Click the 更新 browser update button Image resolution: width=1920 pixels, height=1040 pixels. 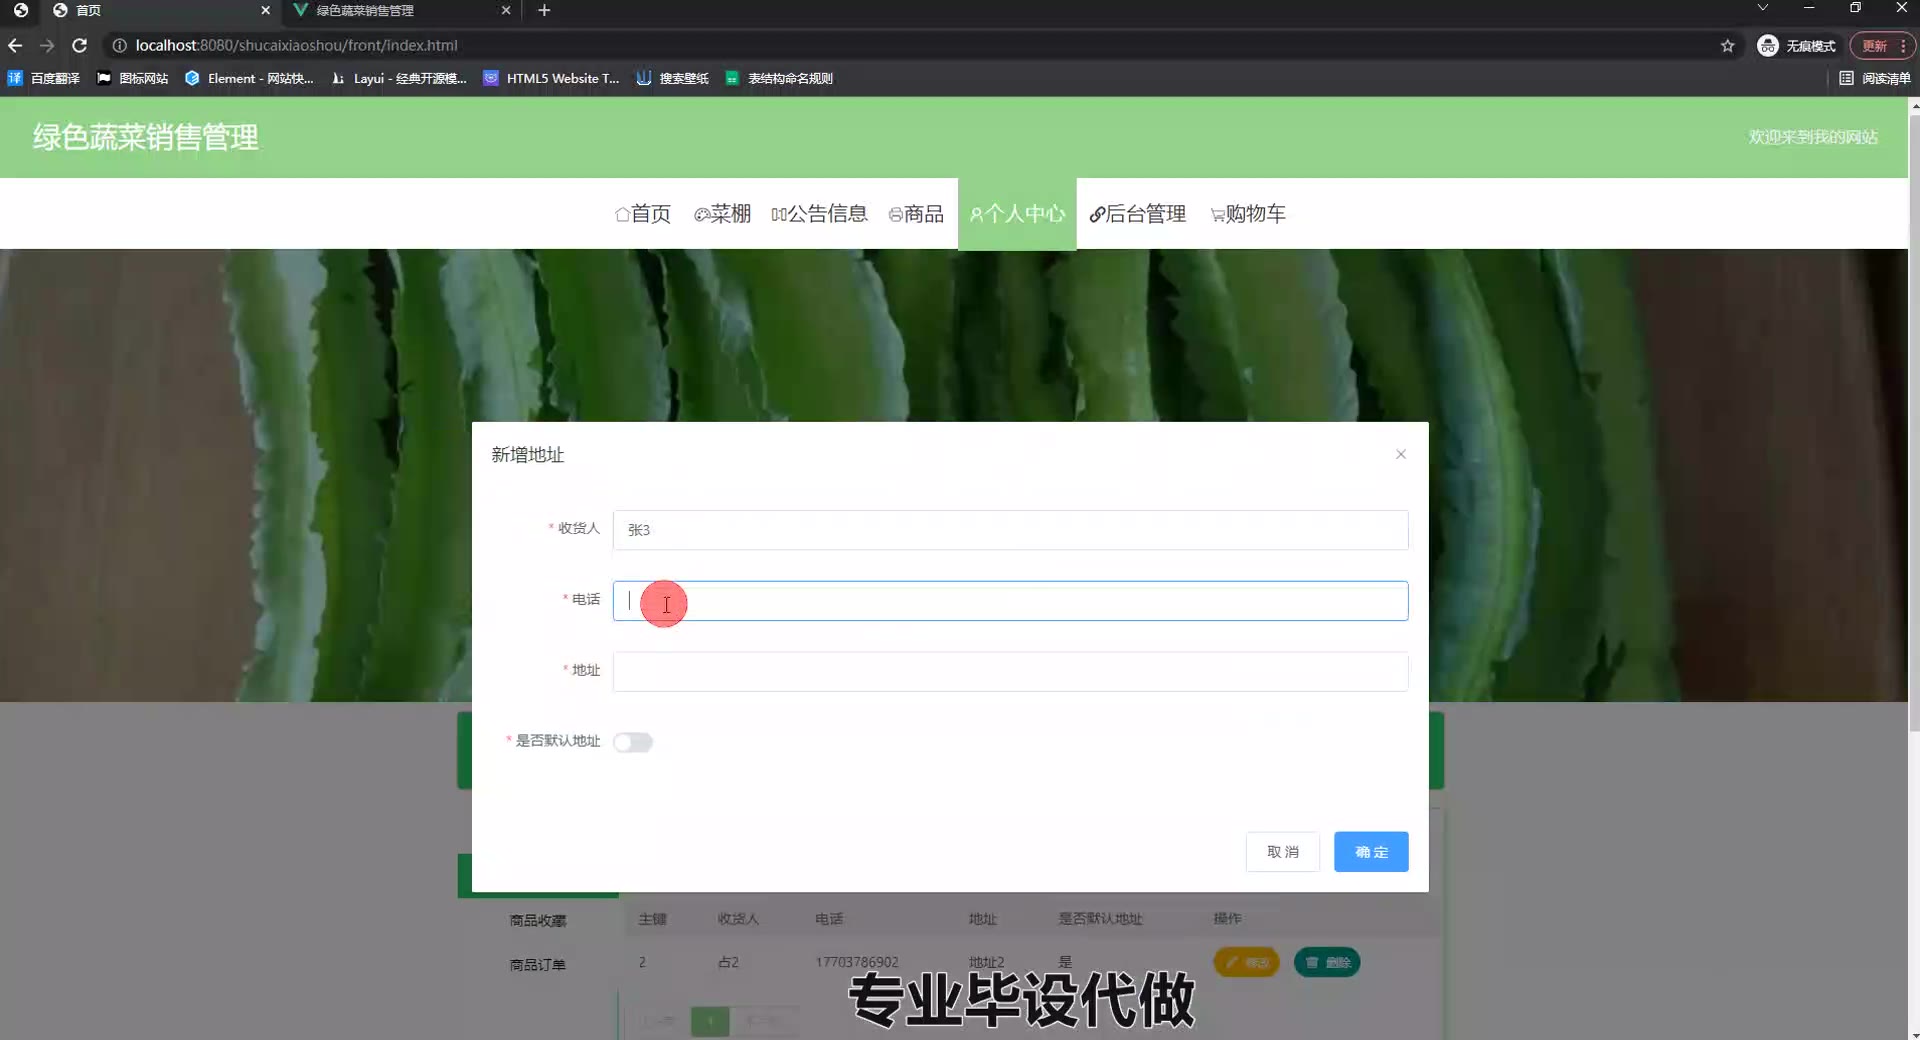pos(1874,46)
